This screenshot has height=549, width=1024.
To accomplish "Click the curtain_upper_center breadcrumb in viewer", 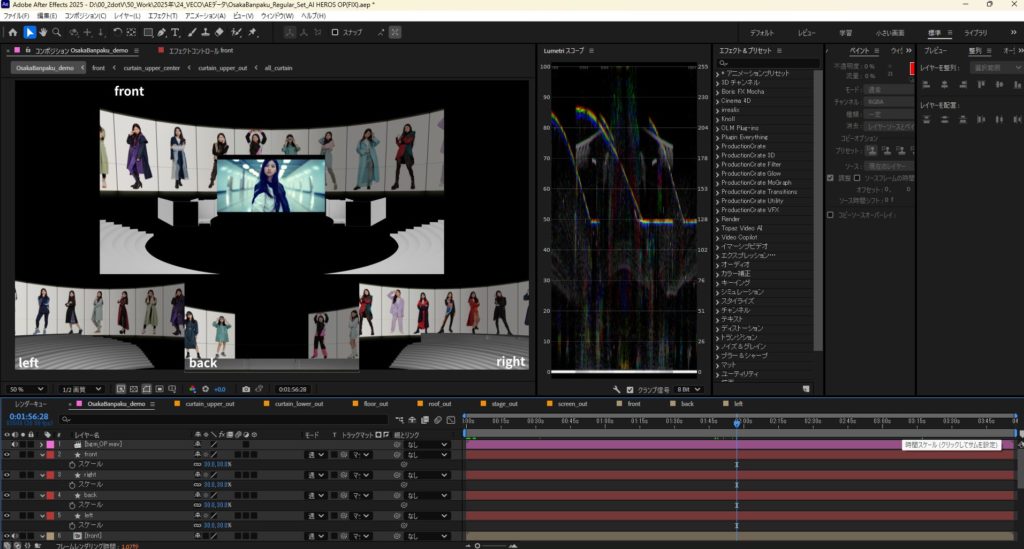I will click(x=151, y=68).
